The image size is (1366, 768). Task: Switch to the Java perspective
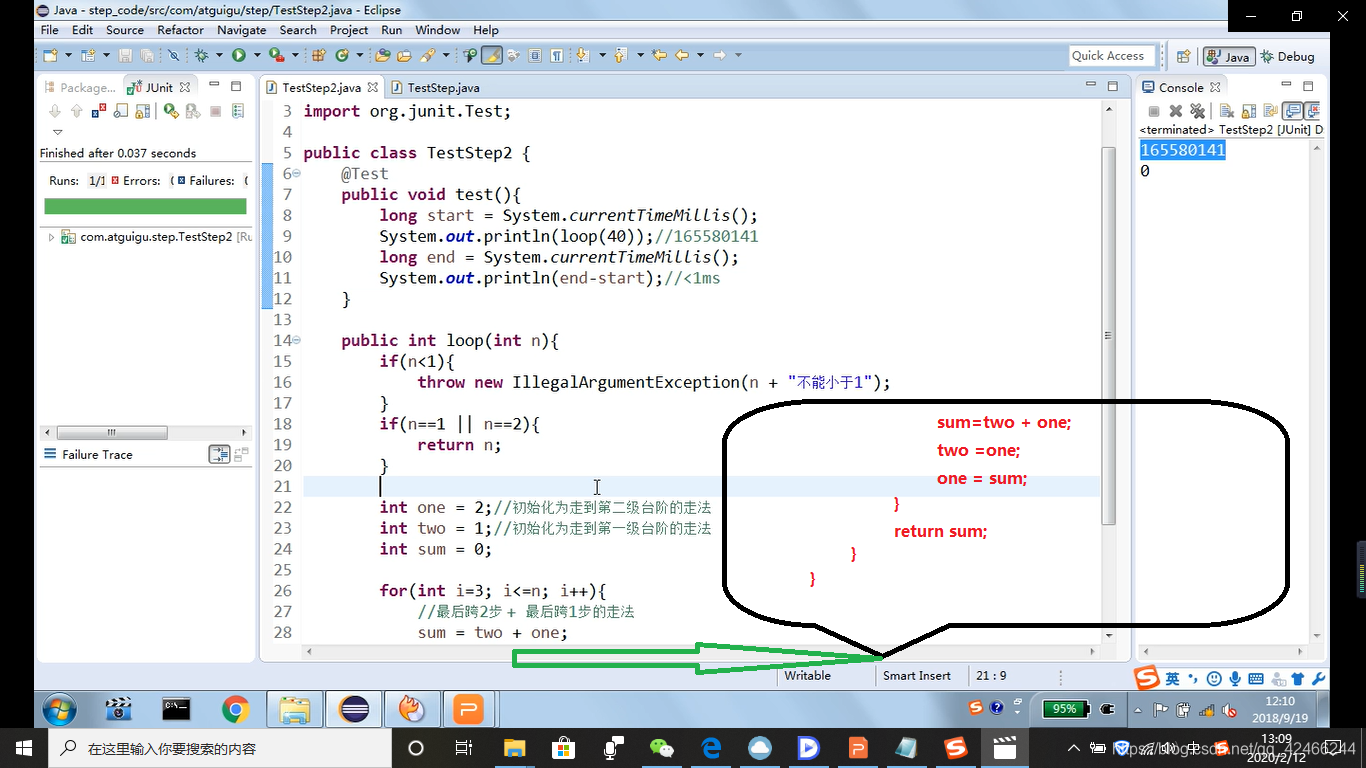(x=1228, y=56)
